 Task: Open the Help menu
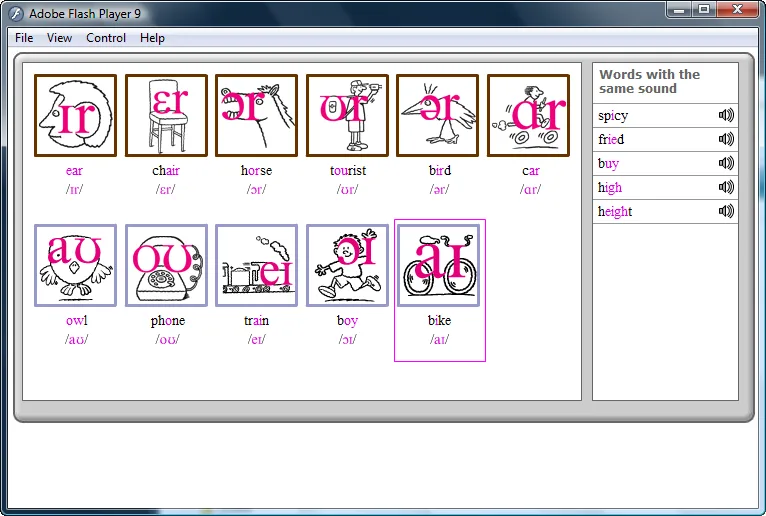coord(152,38)
